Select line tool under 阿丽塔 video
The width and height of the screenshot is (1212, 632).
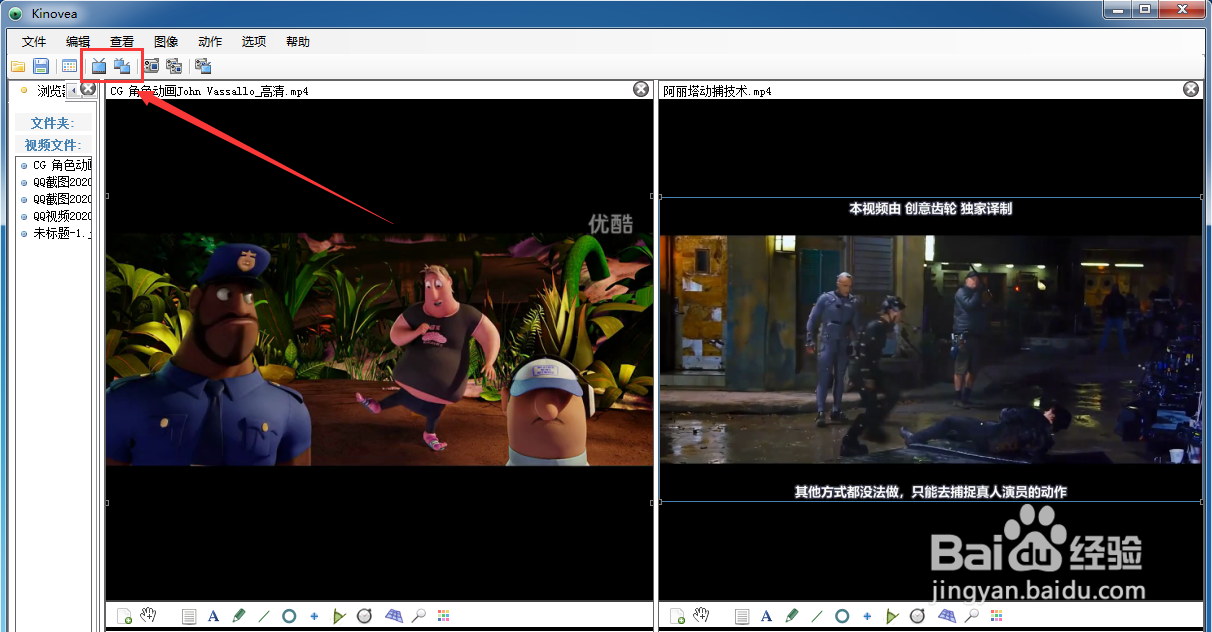point(817,616)
